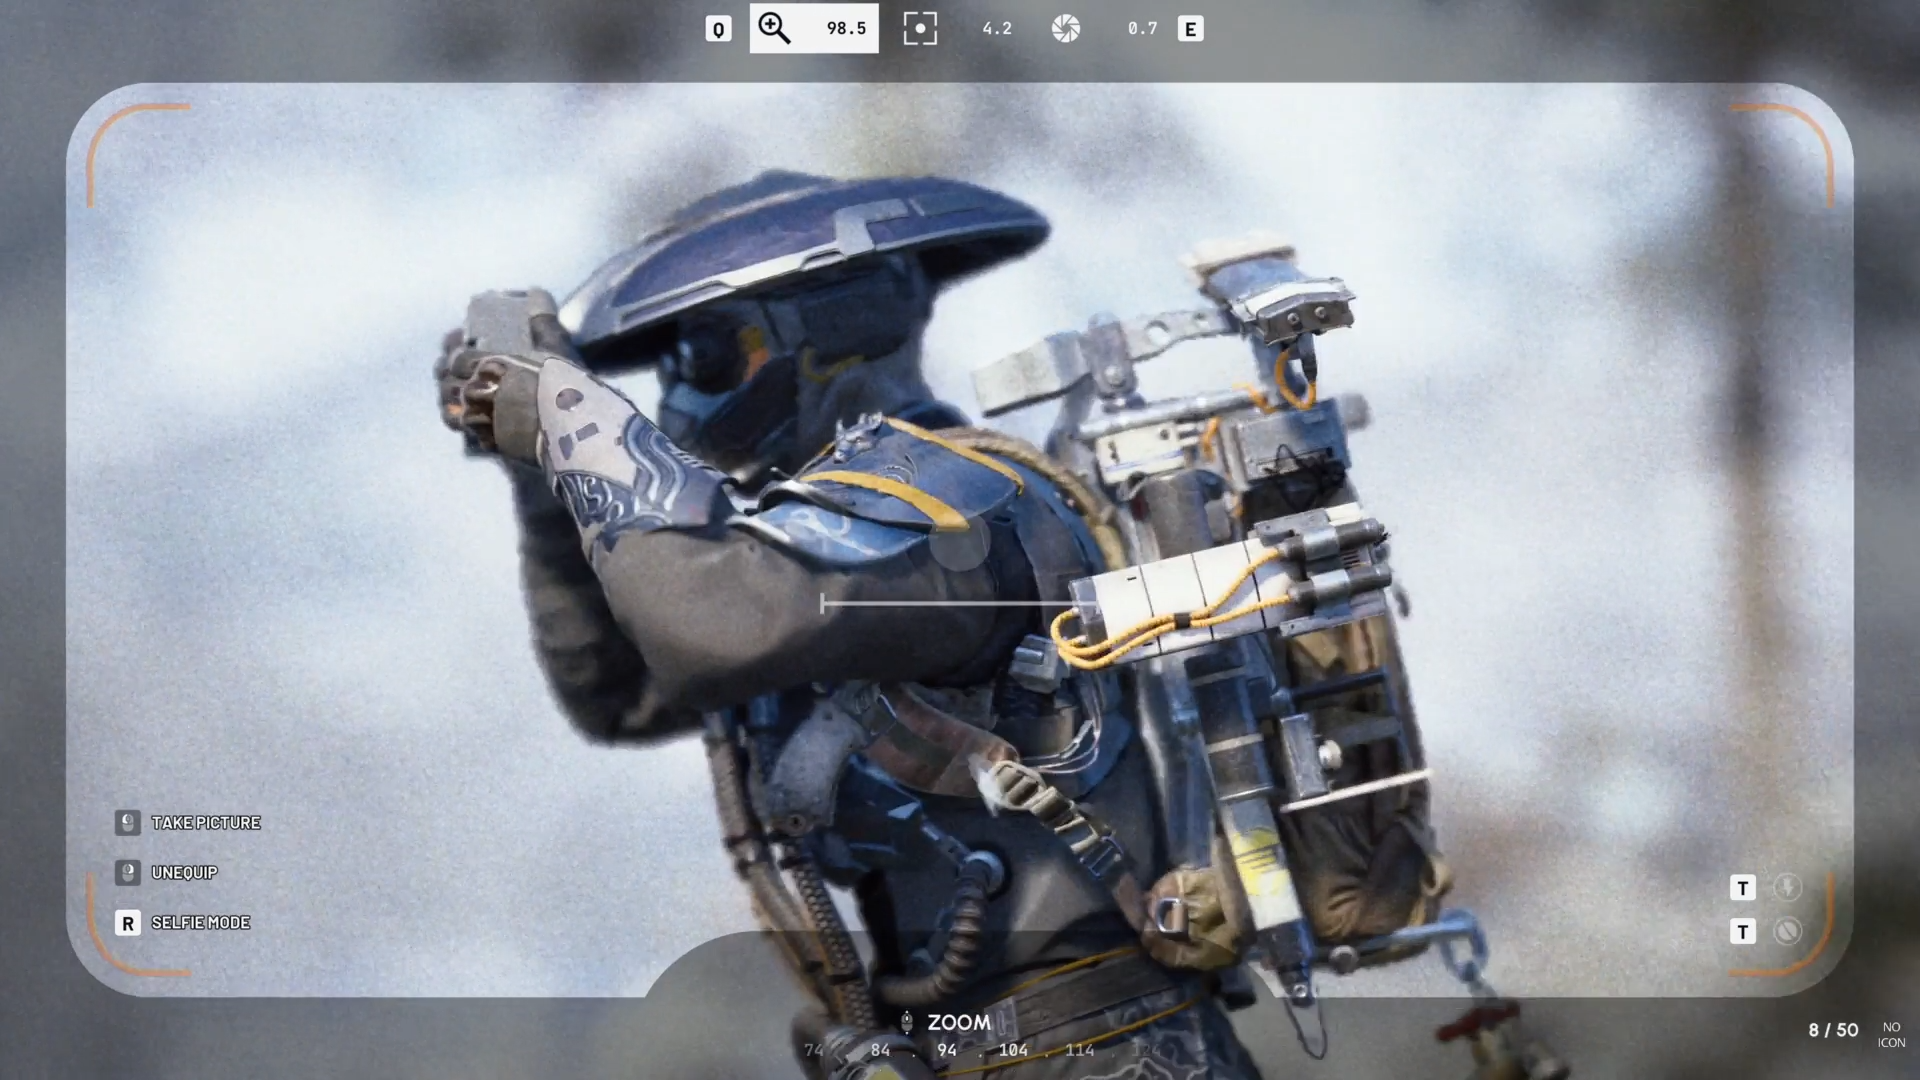Set zoom scale to the 94 mark
The height and width of the screenshot is (1080, 1920).
[x=946, y=1049]
